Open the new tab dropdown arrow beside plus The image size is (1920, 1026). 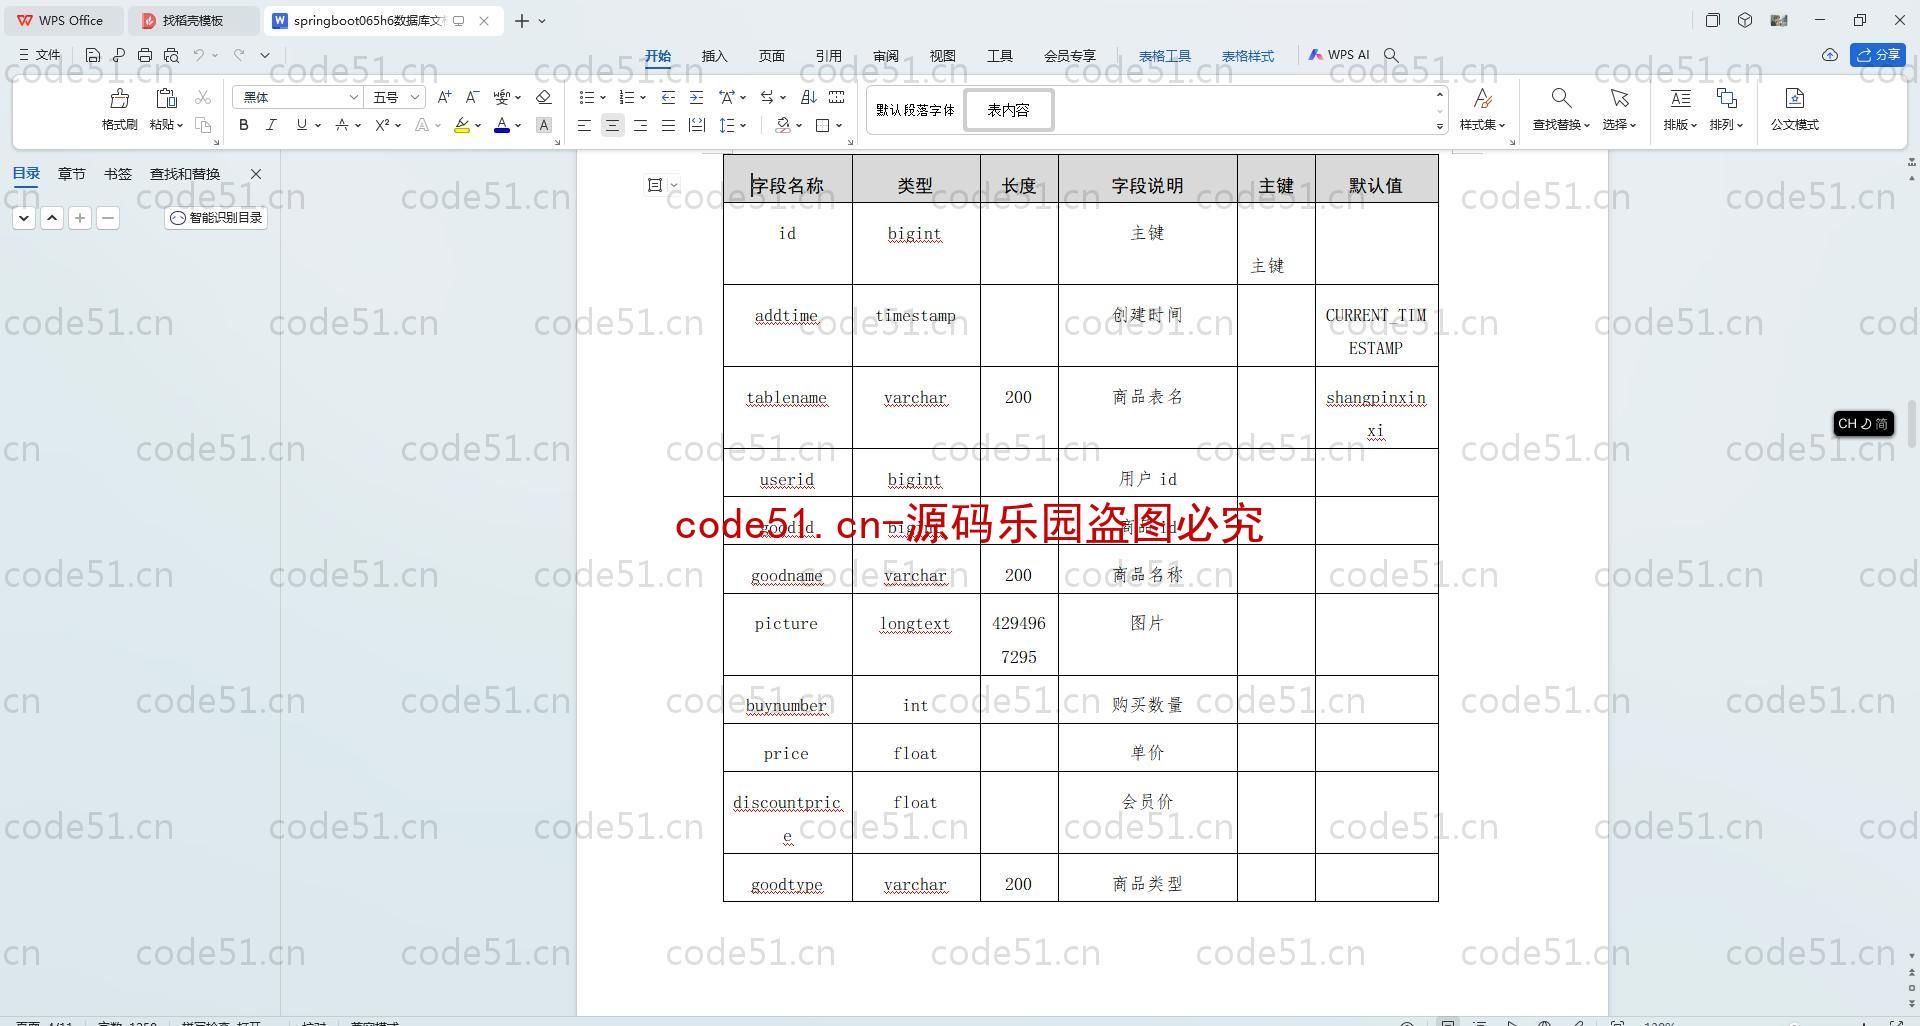(x=542, y=20)
